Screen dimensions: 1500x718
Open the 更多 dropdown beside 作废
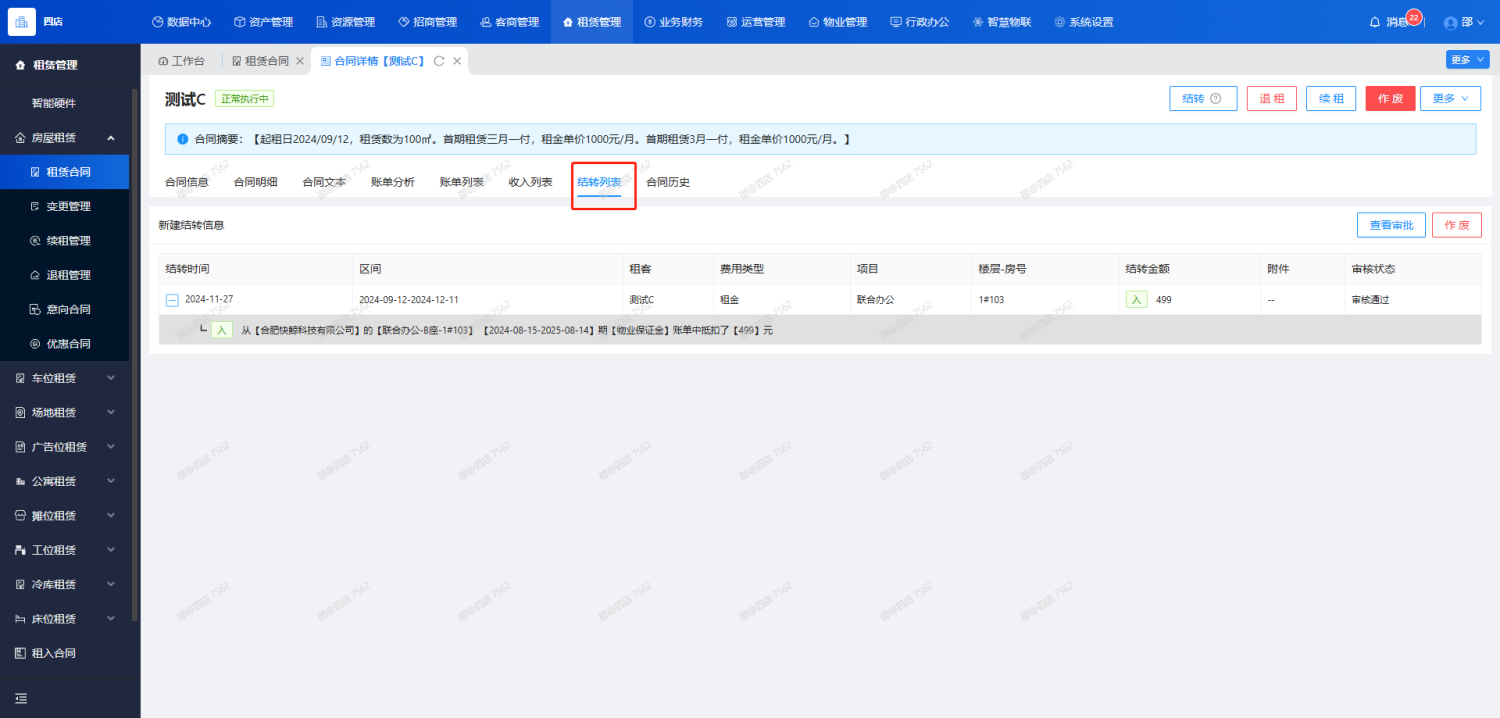pyautogui.click(x=1449, y=98)
